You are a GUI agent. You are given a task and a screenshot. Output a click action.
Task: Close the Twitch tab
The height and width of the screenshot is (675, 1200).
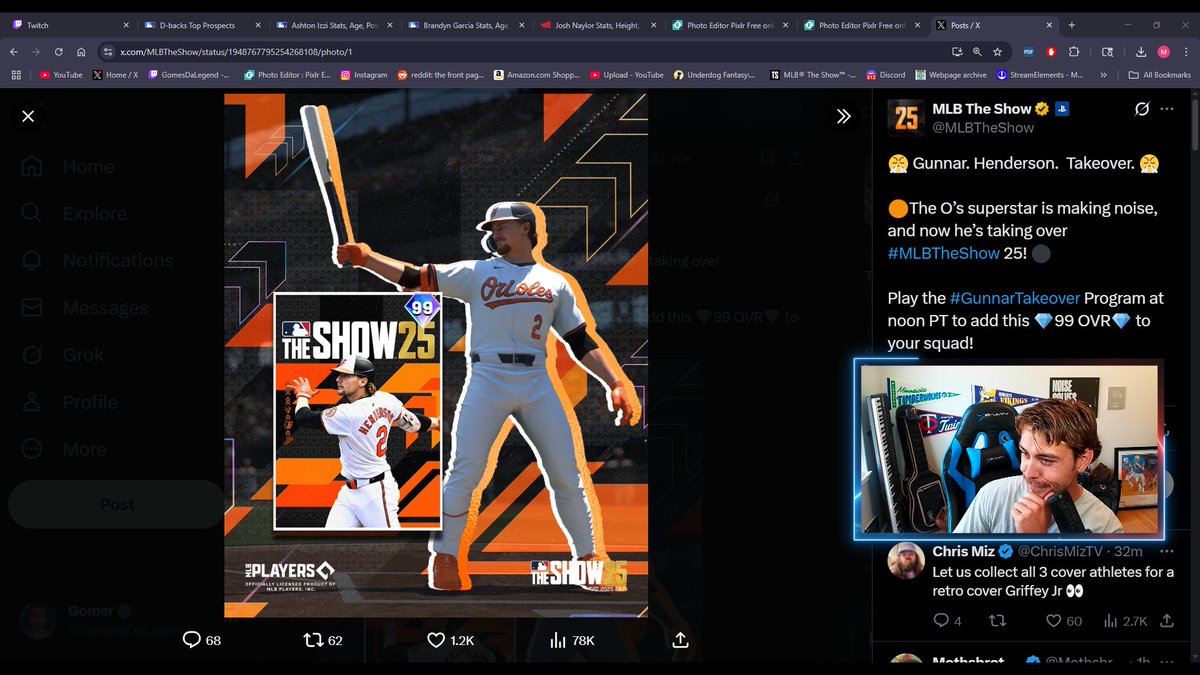pos(124,25)
